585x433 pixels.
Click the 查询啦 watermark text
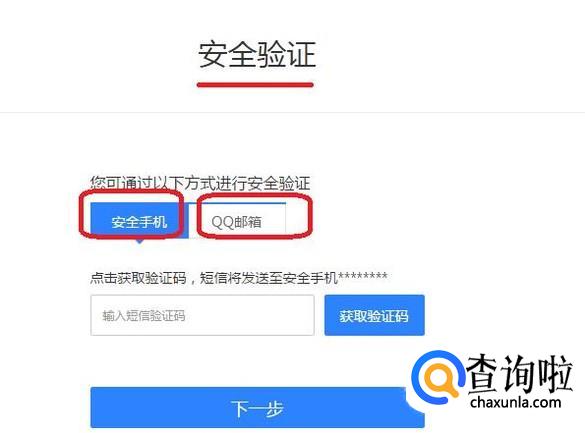click(519, 374)
